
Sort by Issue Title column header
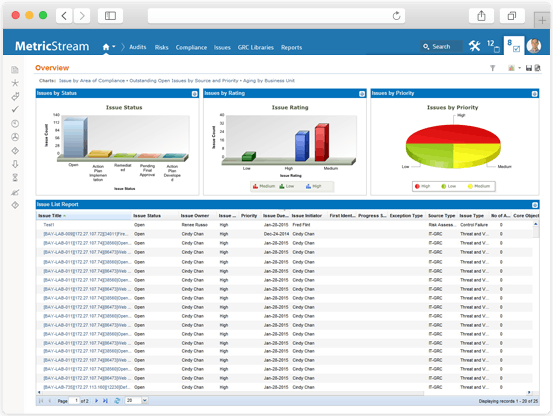(84, 216)
